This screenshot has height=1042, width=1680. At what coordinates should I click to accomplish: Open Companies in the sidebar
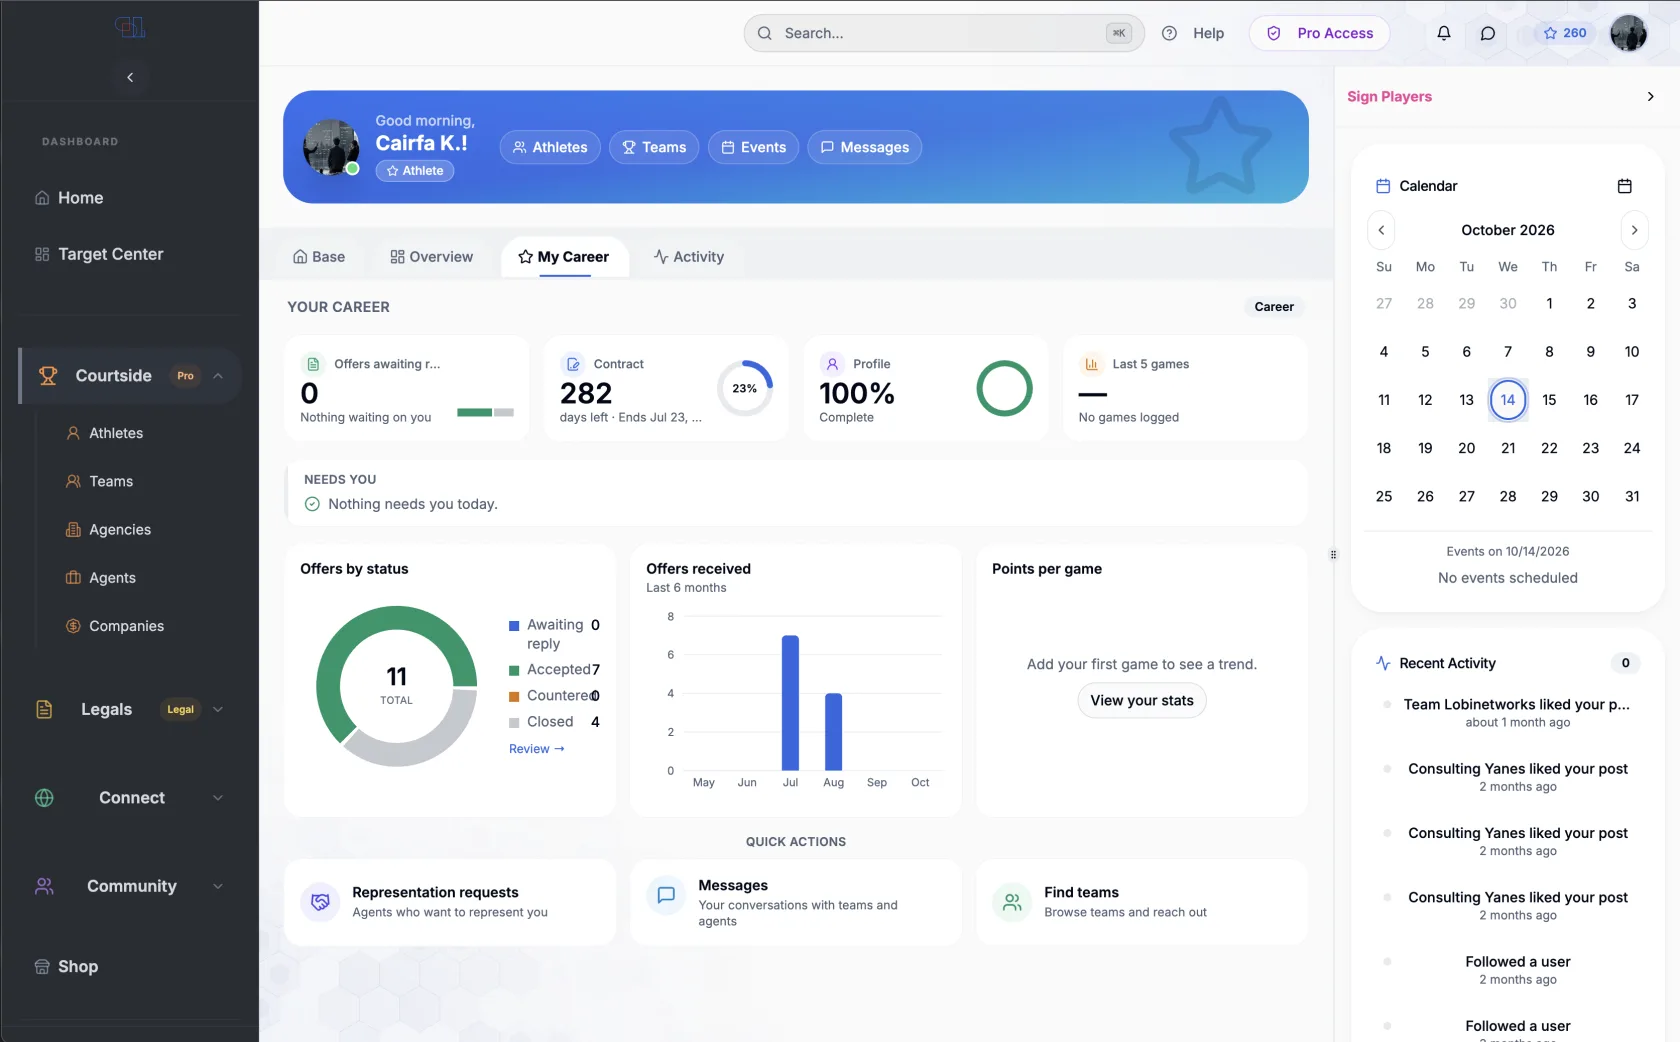[126, 626]
